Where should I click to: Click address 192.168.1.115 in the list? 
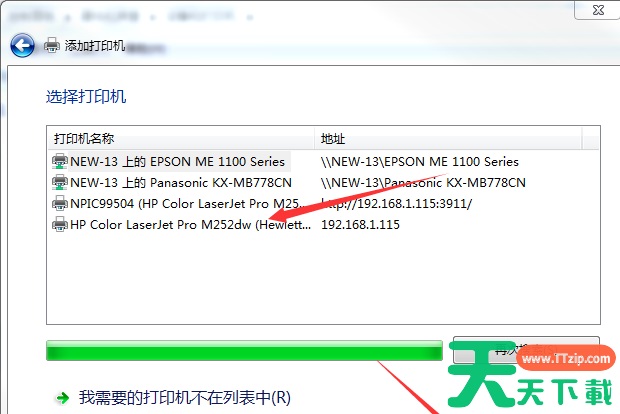(360, 224)
